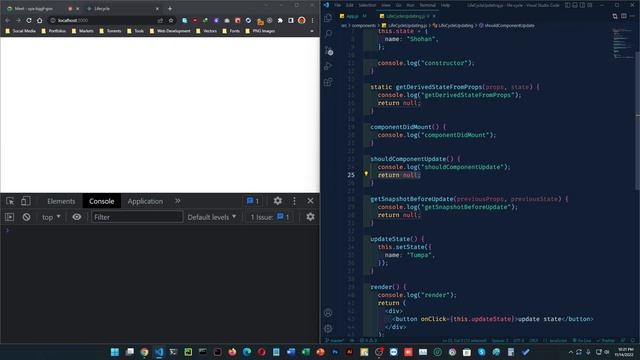Open a new Chrome tab
This screenshot has height=360, width=640.
(170, 8)
